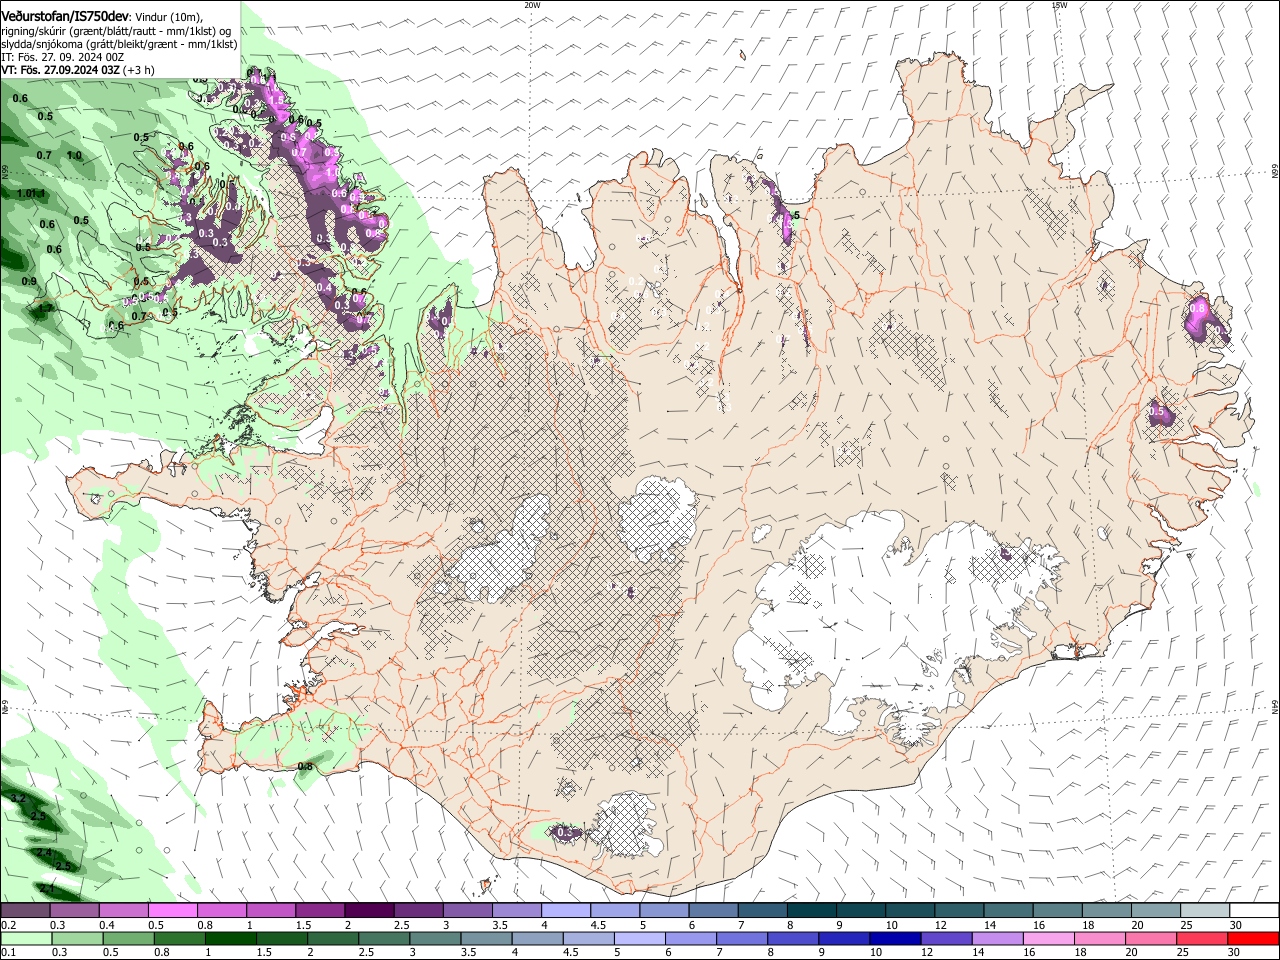Click the 64N latitude label on the right edge
The height and width of the screenshot is (960, 1280).
click(1275, 706)
